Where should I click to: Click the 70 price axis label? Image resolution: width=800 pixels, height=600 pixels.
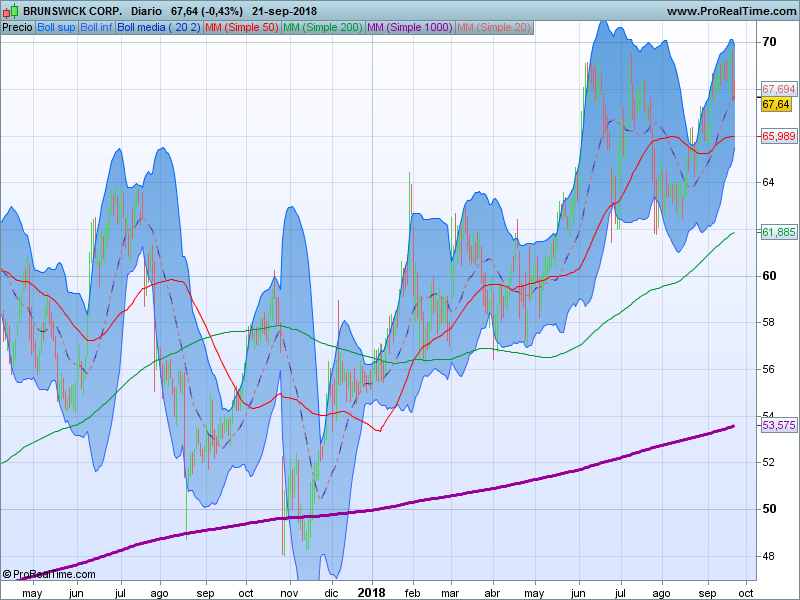pyautogui.click(x=769, y=42)
